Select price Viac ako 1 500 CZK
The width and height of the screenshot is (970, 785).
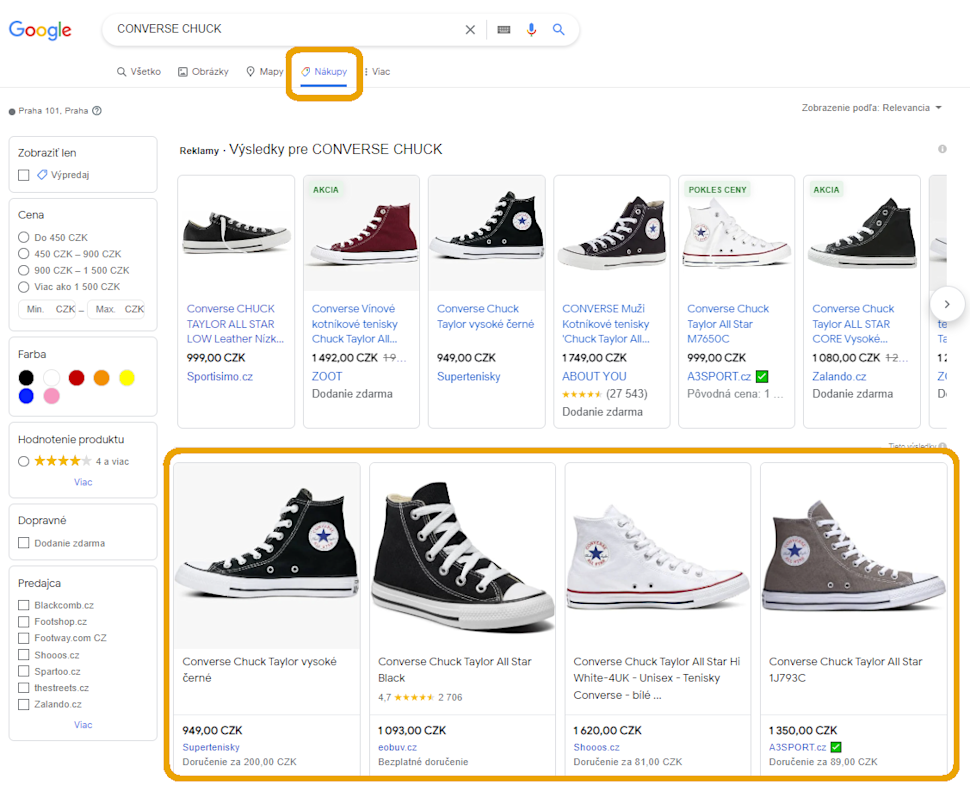pyautogui.click(x=24, y=287)
